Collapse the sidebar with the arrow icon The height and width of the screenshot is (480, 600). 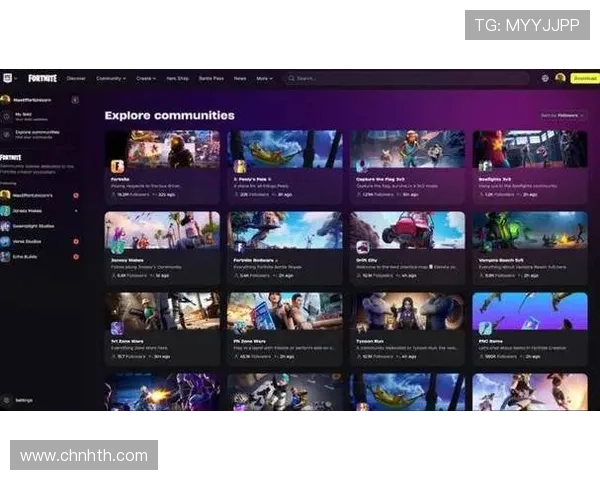[75, 100]
